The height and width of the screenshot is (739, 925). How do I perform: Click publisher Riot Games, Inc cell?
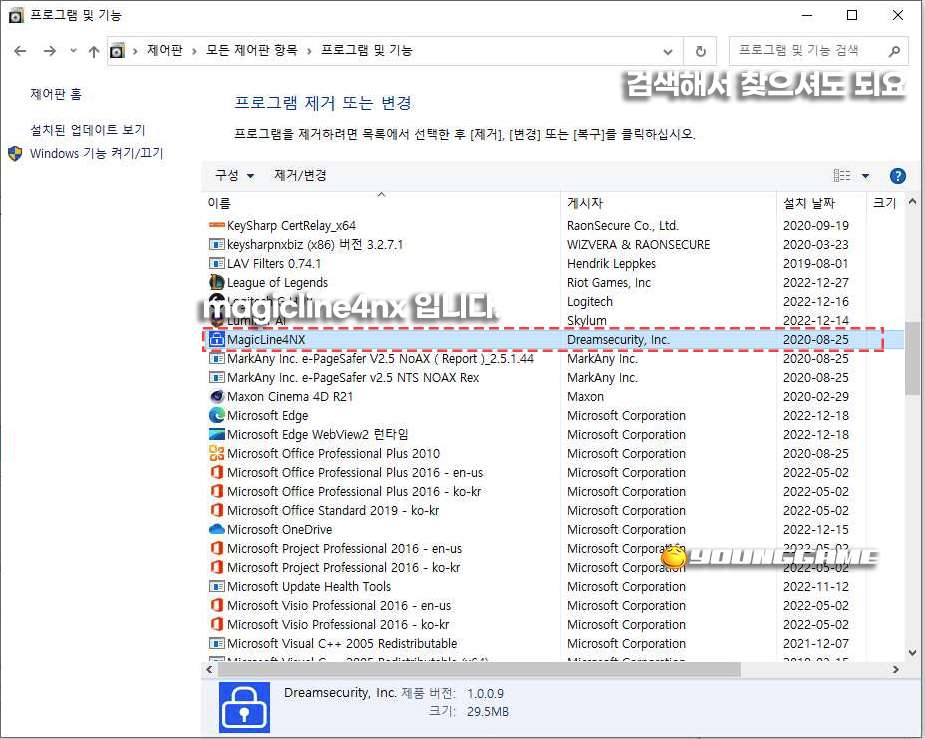(x=609, y=283)
